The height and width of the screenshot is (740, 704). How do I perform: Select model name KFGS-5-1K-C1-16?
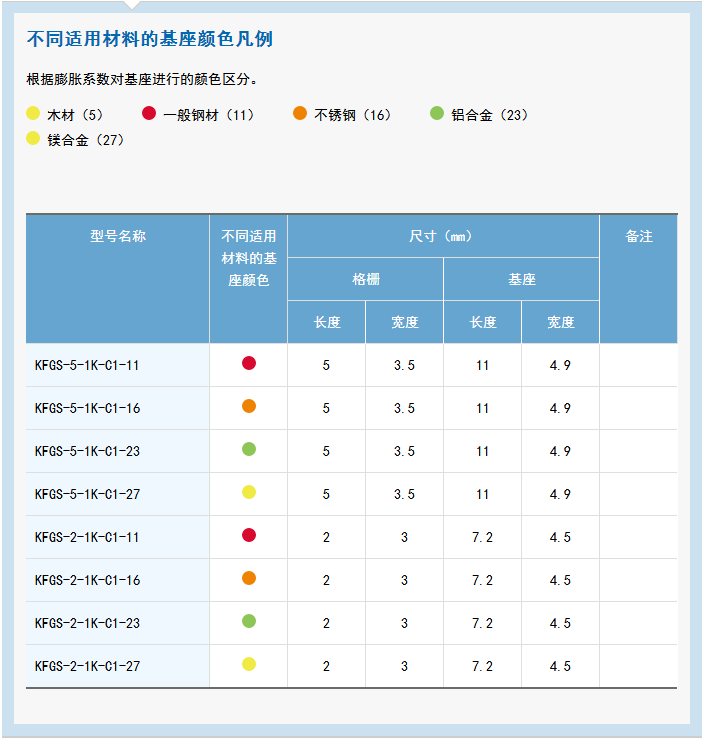87,408
